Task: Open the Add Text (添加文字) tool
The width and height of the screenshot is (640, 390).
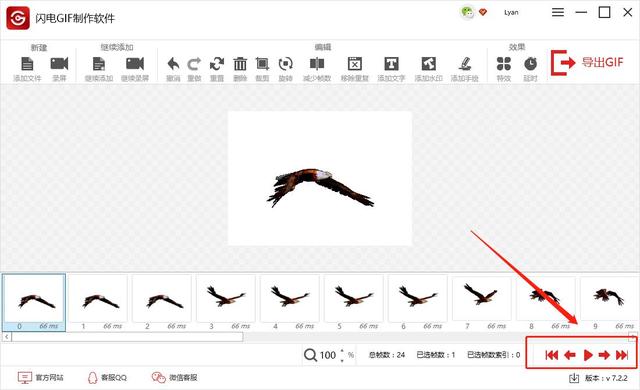Action: point(391,64)
